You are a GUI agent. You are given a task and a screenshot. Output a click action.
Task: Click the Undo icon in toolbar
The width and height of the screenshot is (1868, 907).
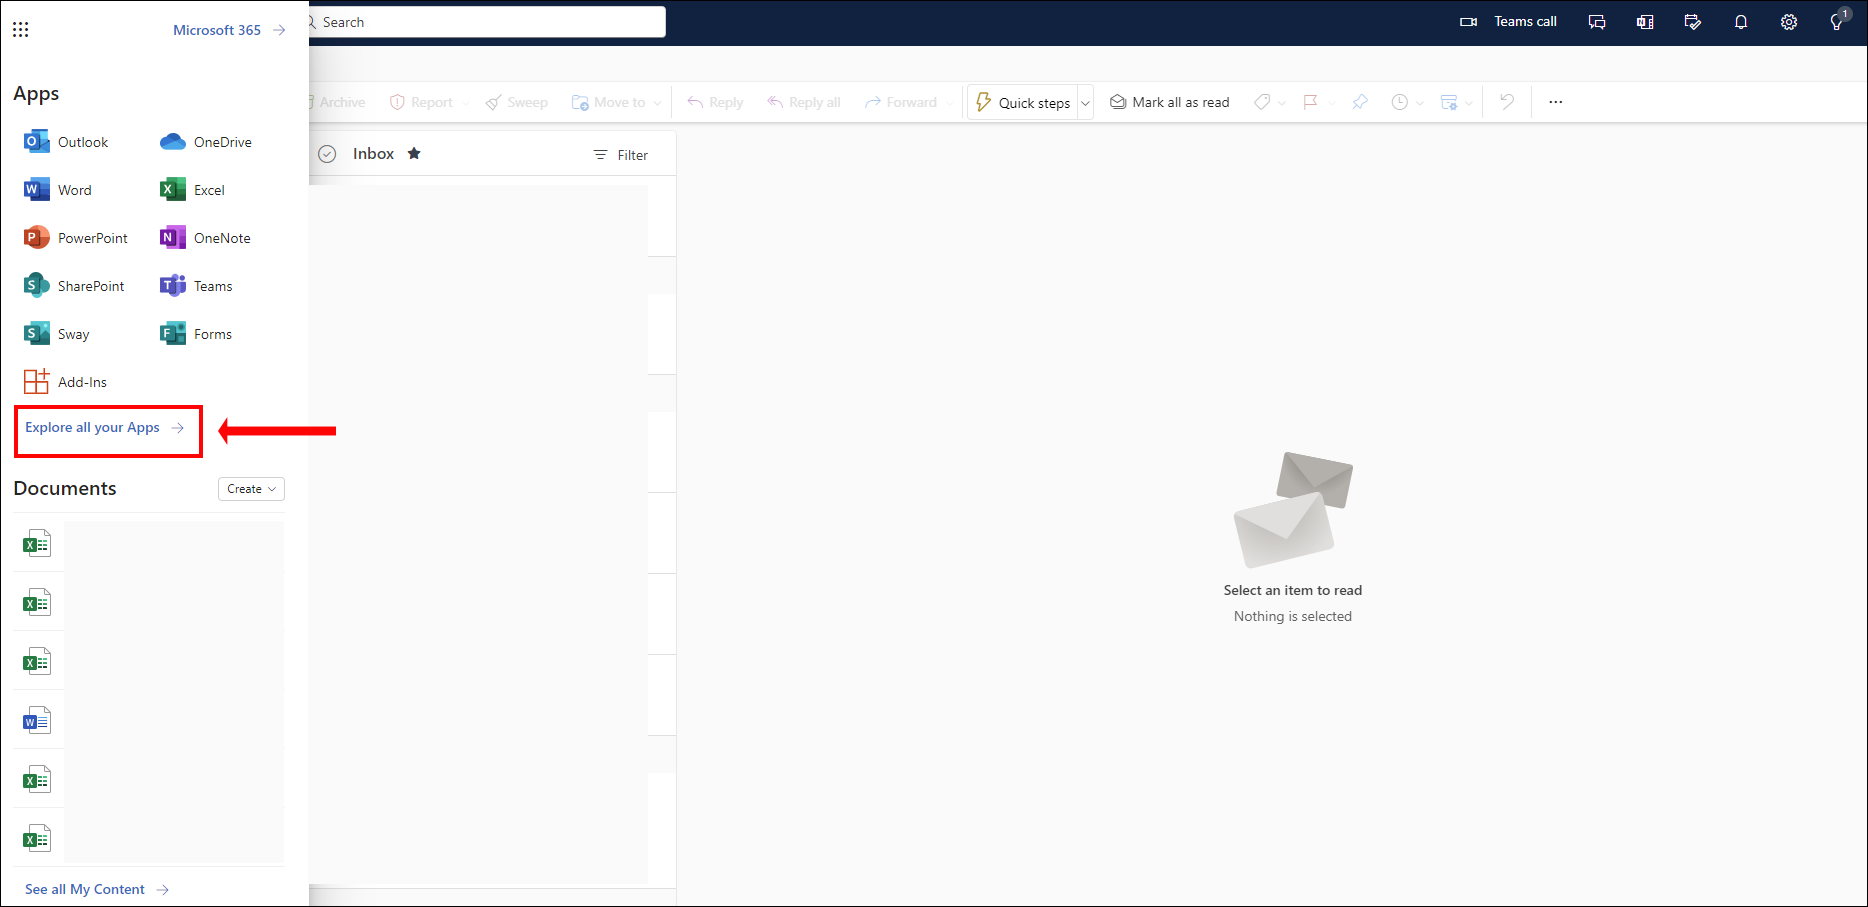[1507, 102]
